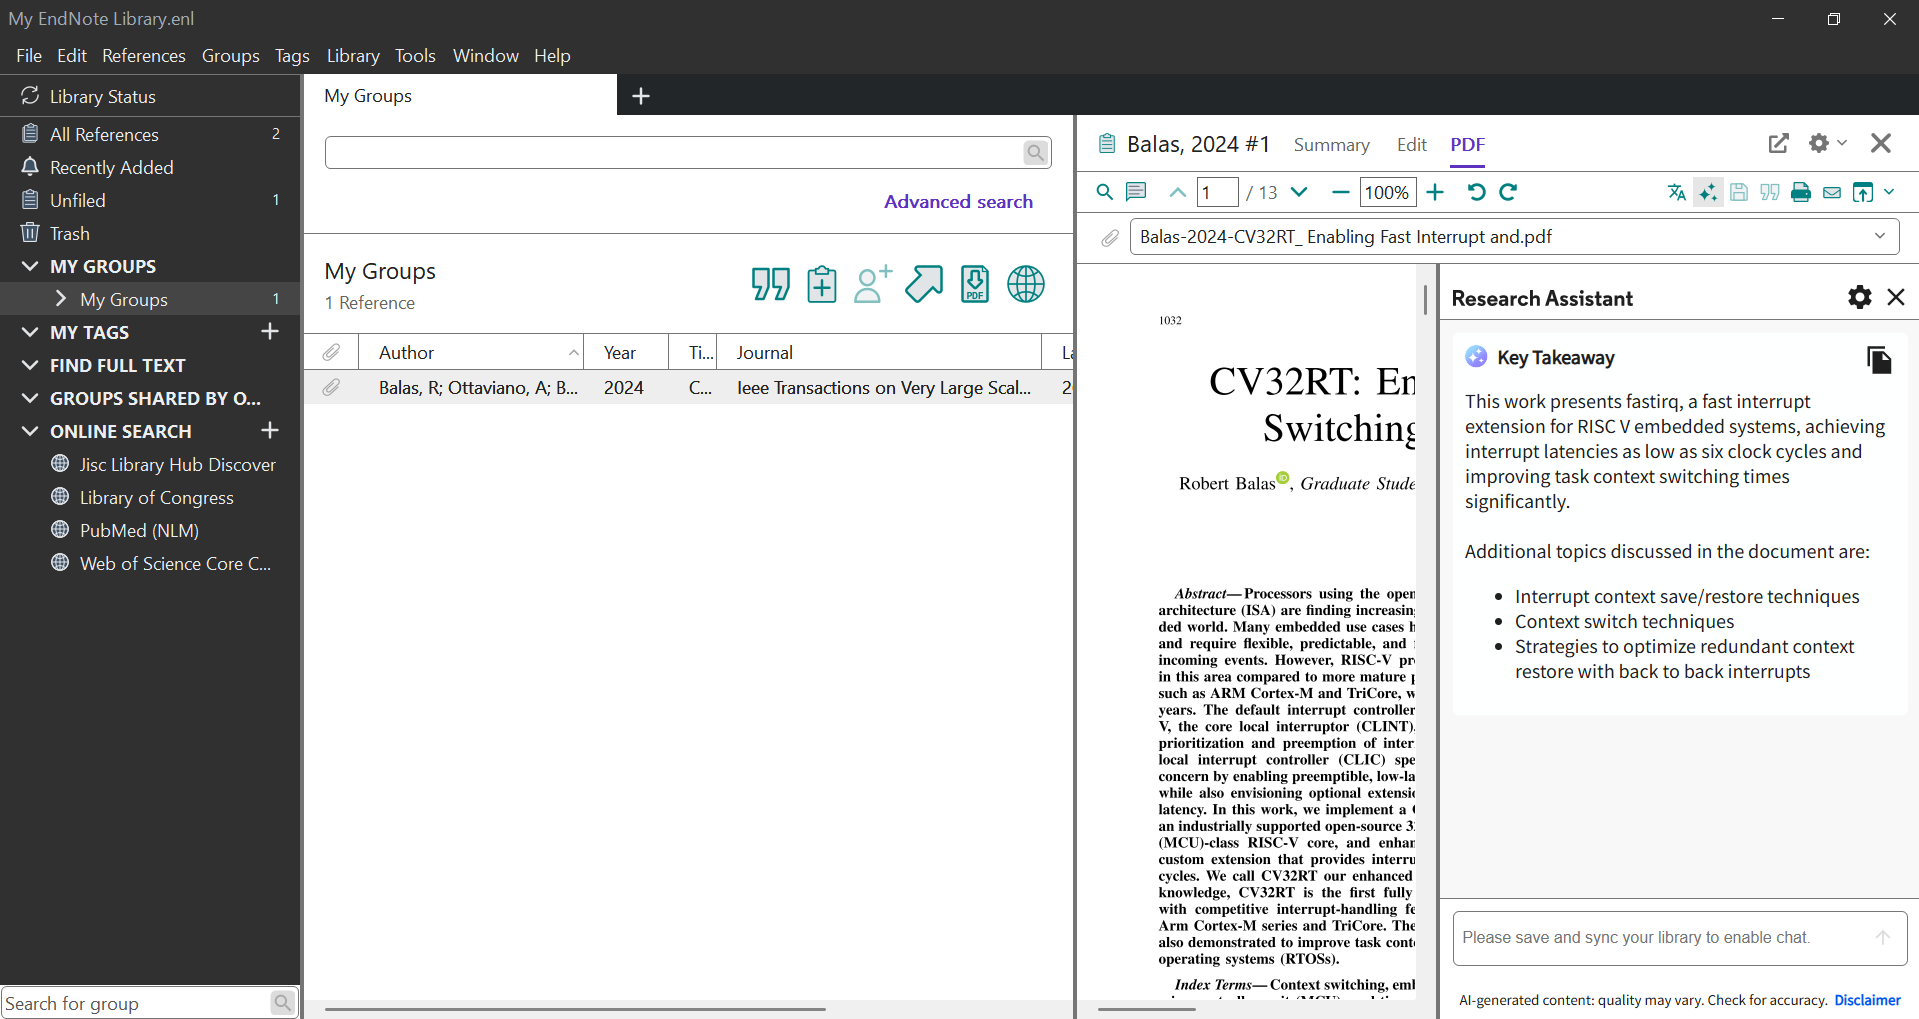Search within the PDF using the magnifier
This screenshot has height=1019, width=1919.
[1104, 192]
